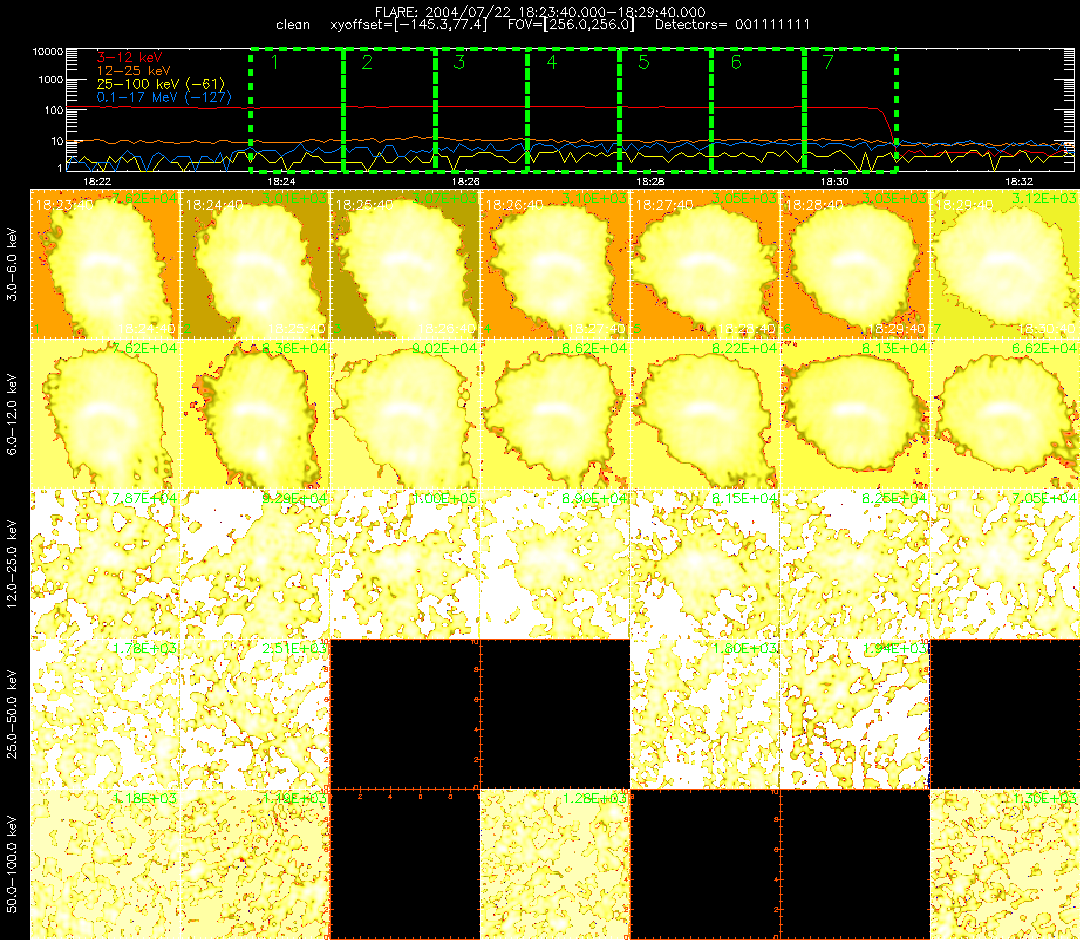Click the yellow '25-100 keV (-61)' legend entry

[x=160, y=84]
